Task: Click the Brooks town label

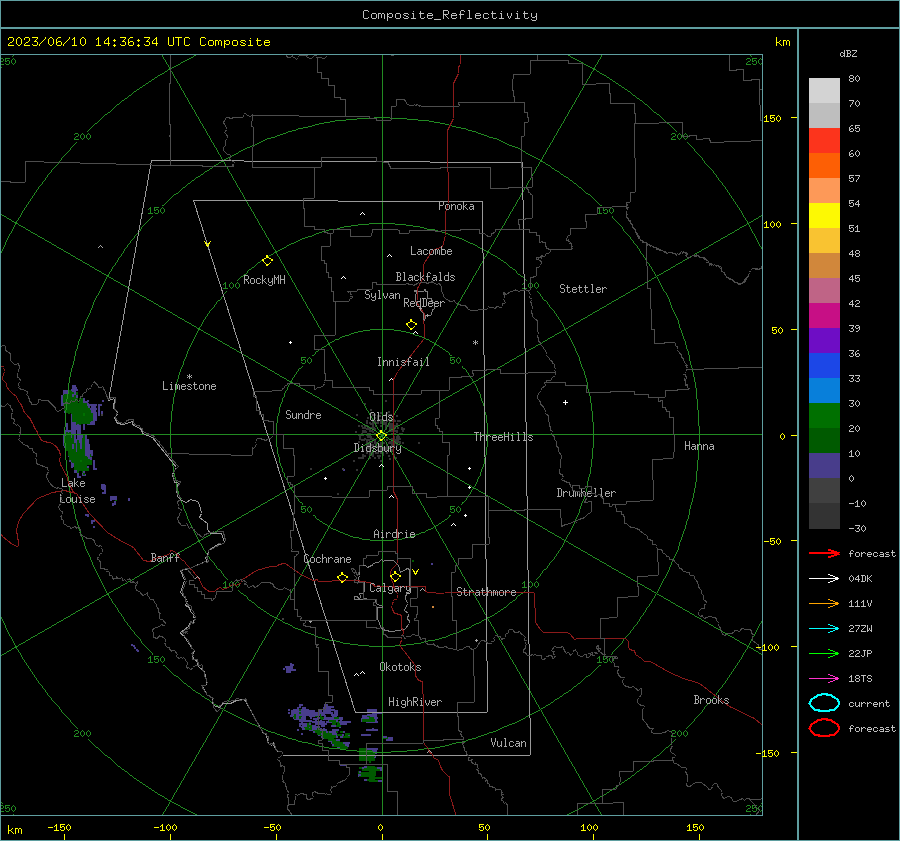Action: pos(711,700)
